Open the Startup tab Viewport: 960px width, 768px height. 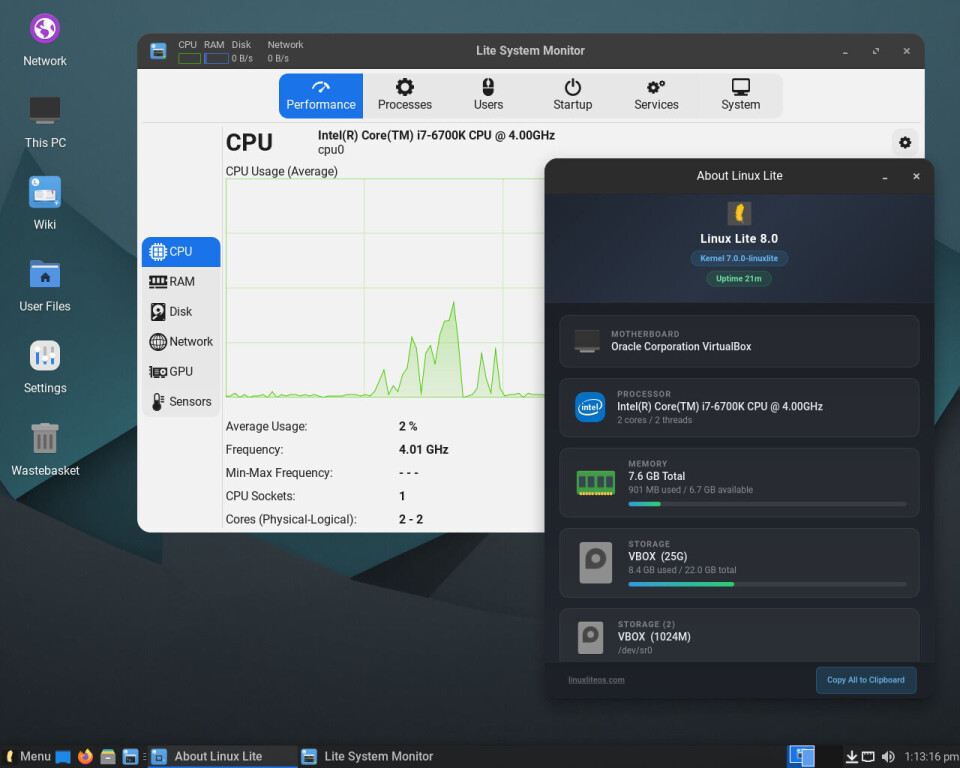[572, 96]
